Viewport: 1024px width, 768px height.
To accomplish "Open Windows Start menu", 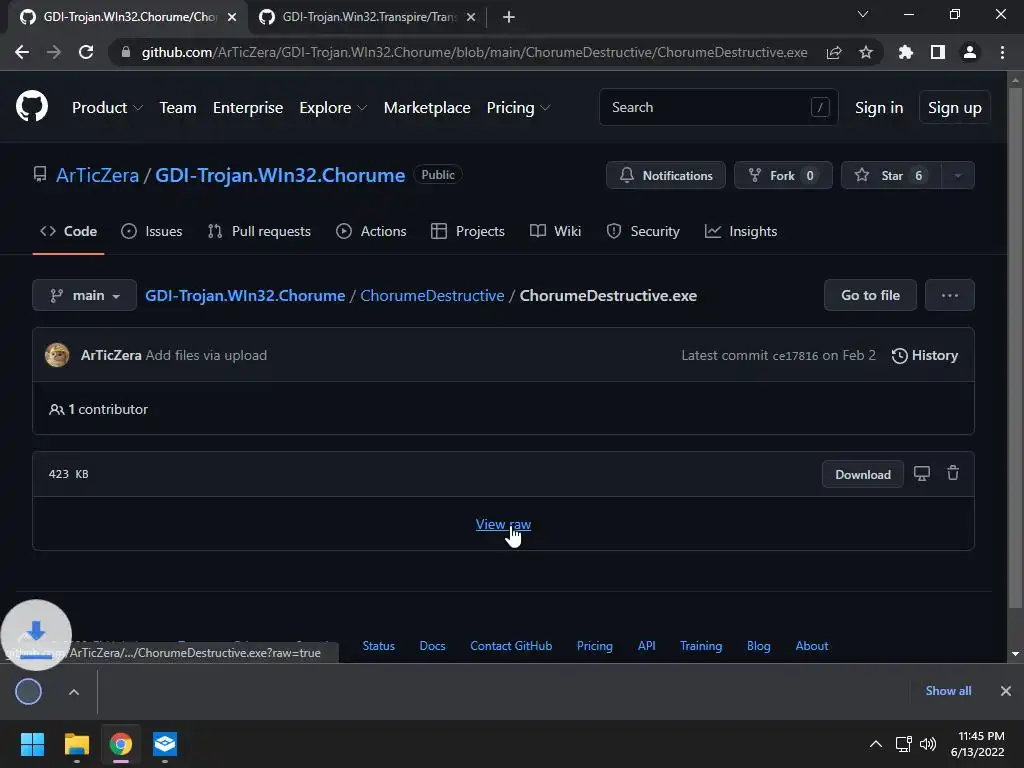I will click(32, 744).
